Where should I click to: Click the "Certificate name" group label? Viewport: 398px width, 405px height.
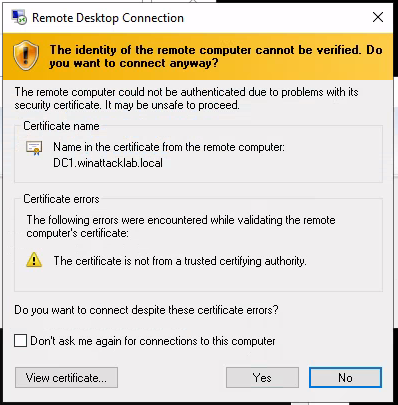click(x=61, y=126)
